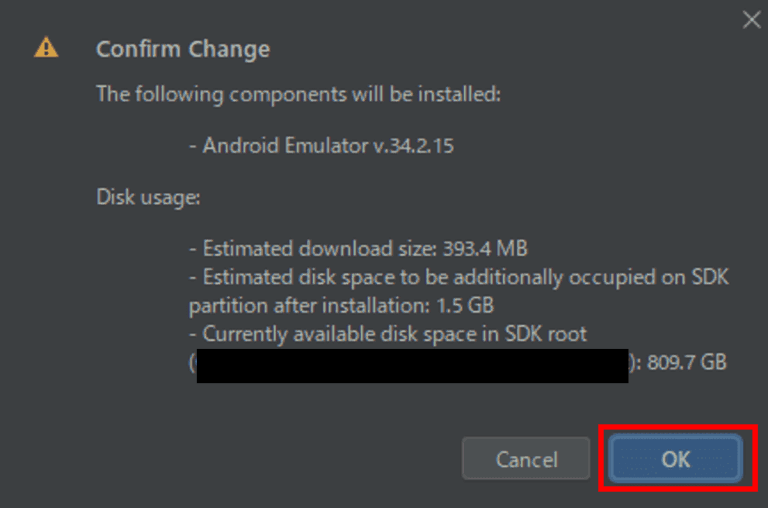This screenshot has width=768, height=508.
Task: Click the v.34.2.15 version number
Action: 414,145
